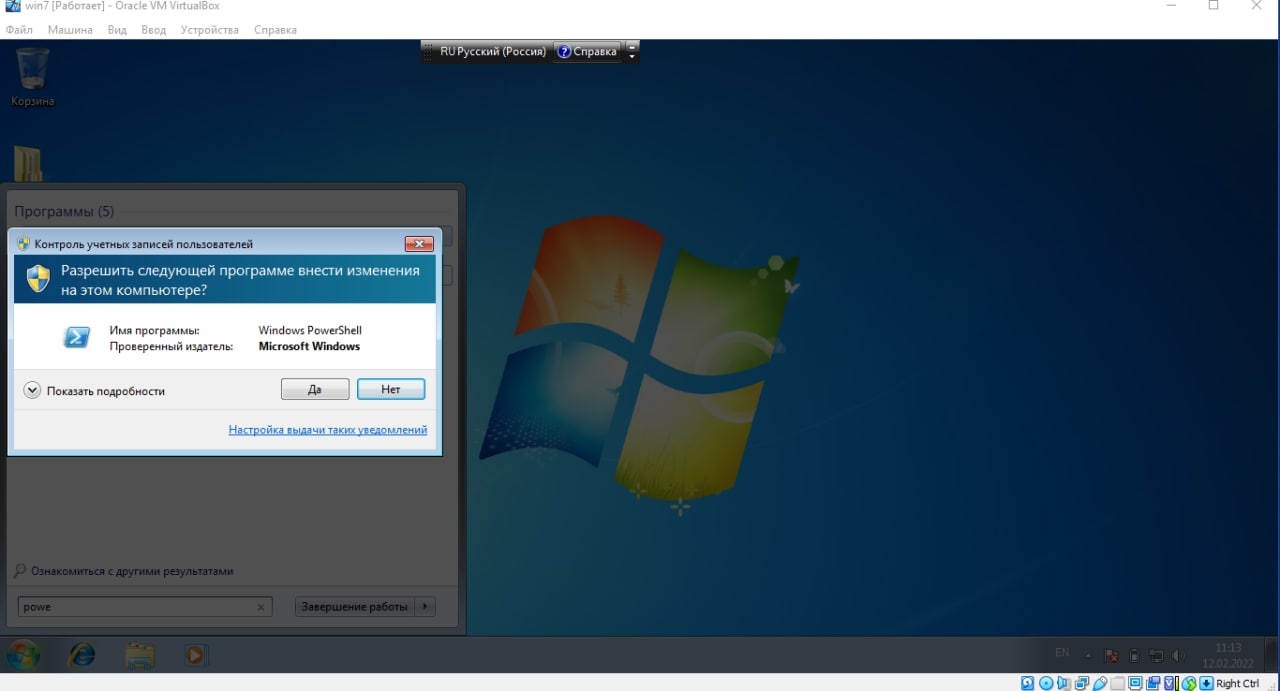1280x691 pixels.
Task: Click the Справка button in the language bar
Action: (x=588, y=51)
